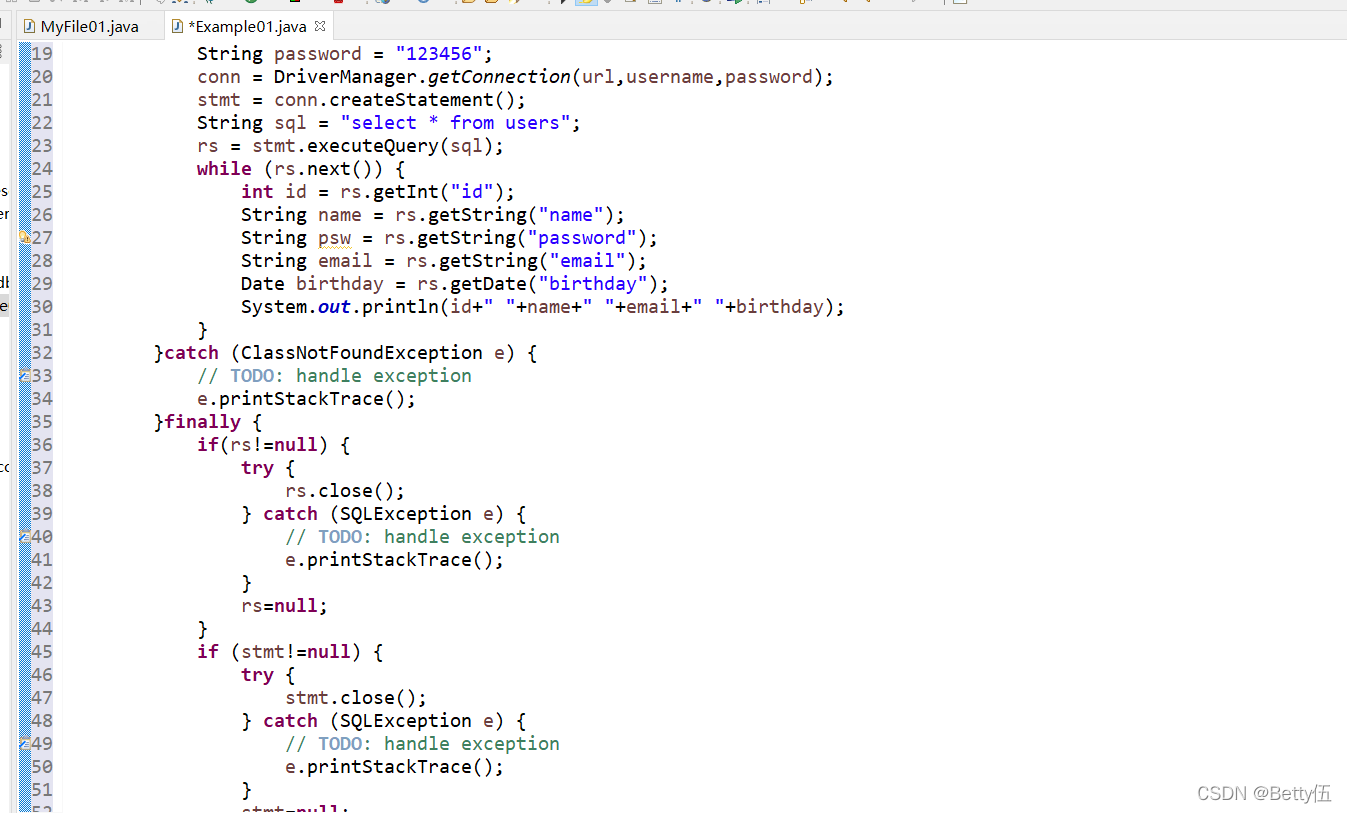Close the Example01.java tab with its X

tap(320, 26)
